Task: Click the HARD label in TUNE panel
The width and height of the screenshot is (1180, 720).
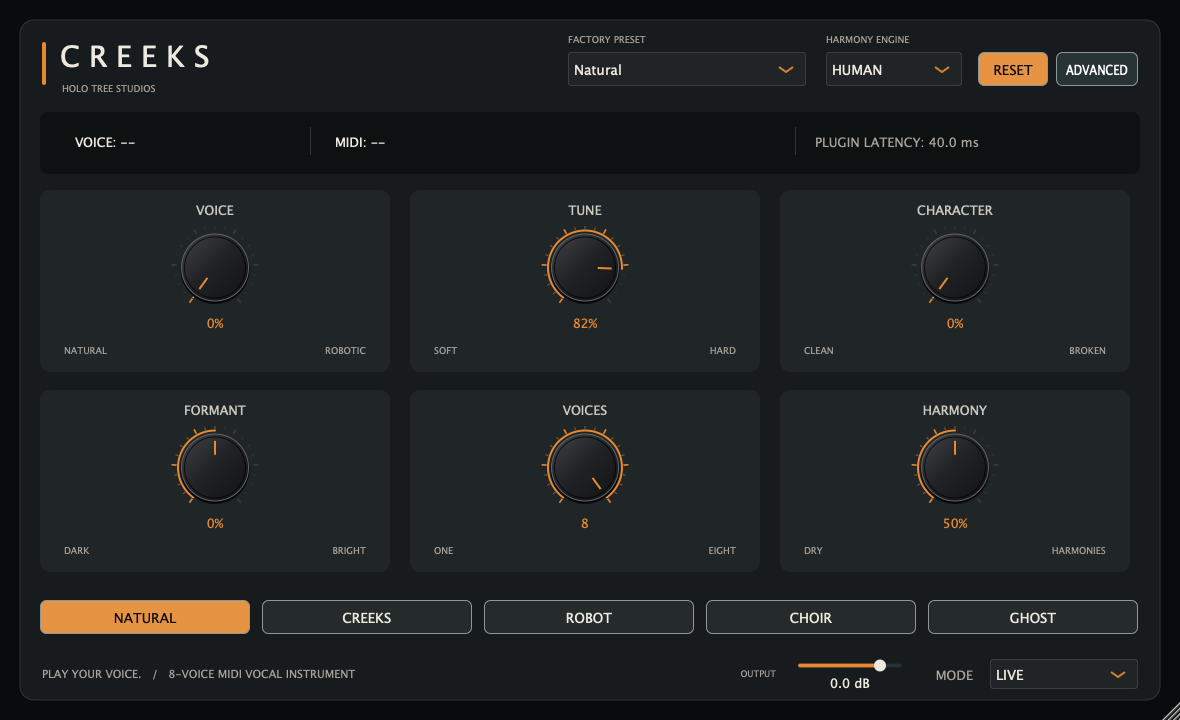Action: (x=722, y=351)
